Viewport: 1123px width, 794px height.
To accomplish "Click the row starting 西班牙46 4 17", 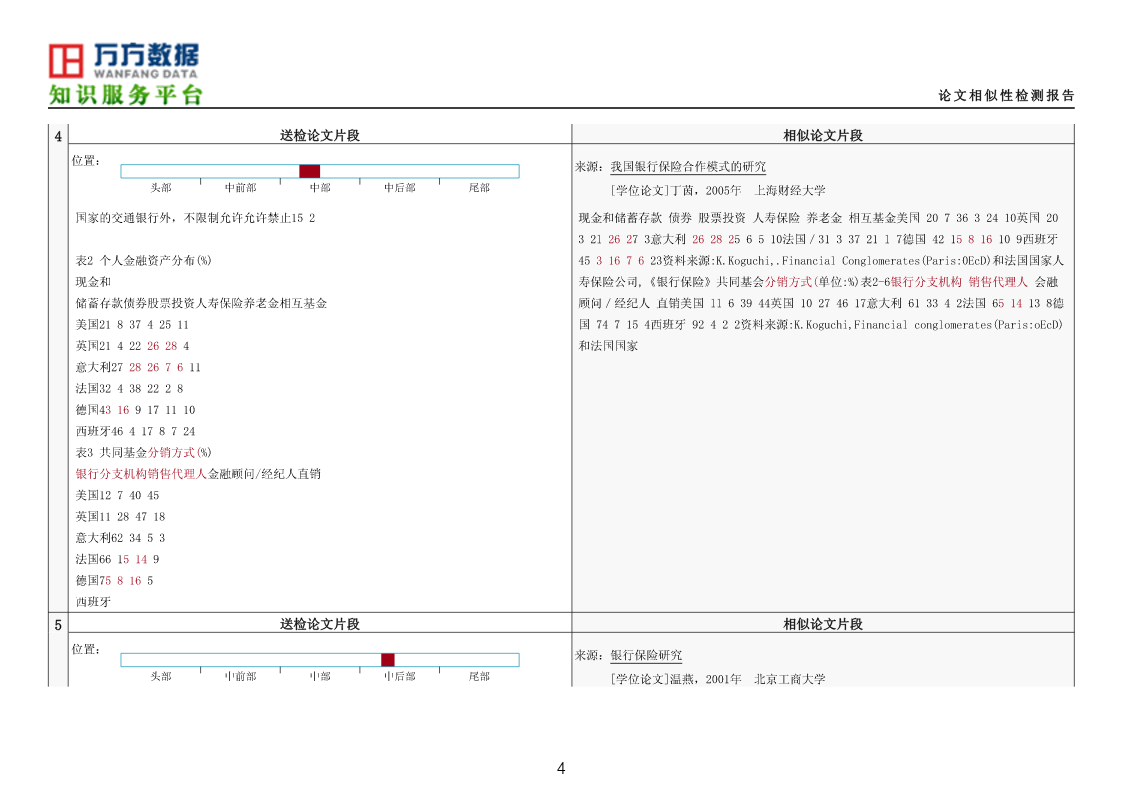I will click(135, 431).
